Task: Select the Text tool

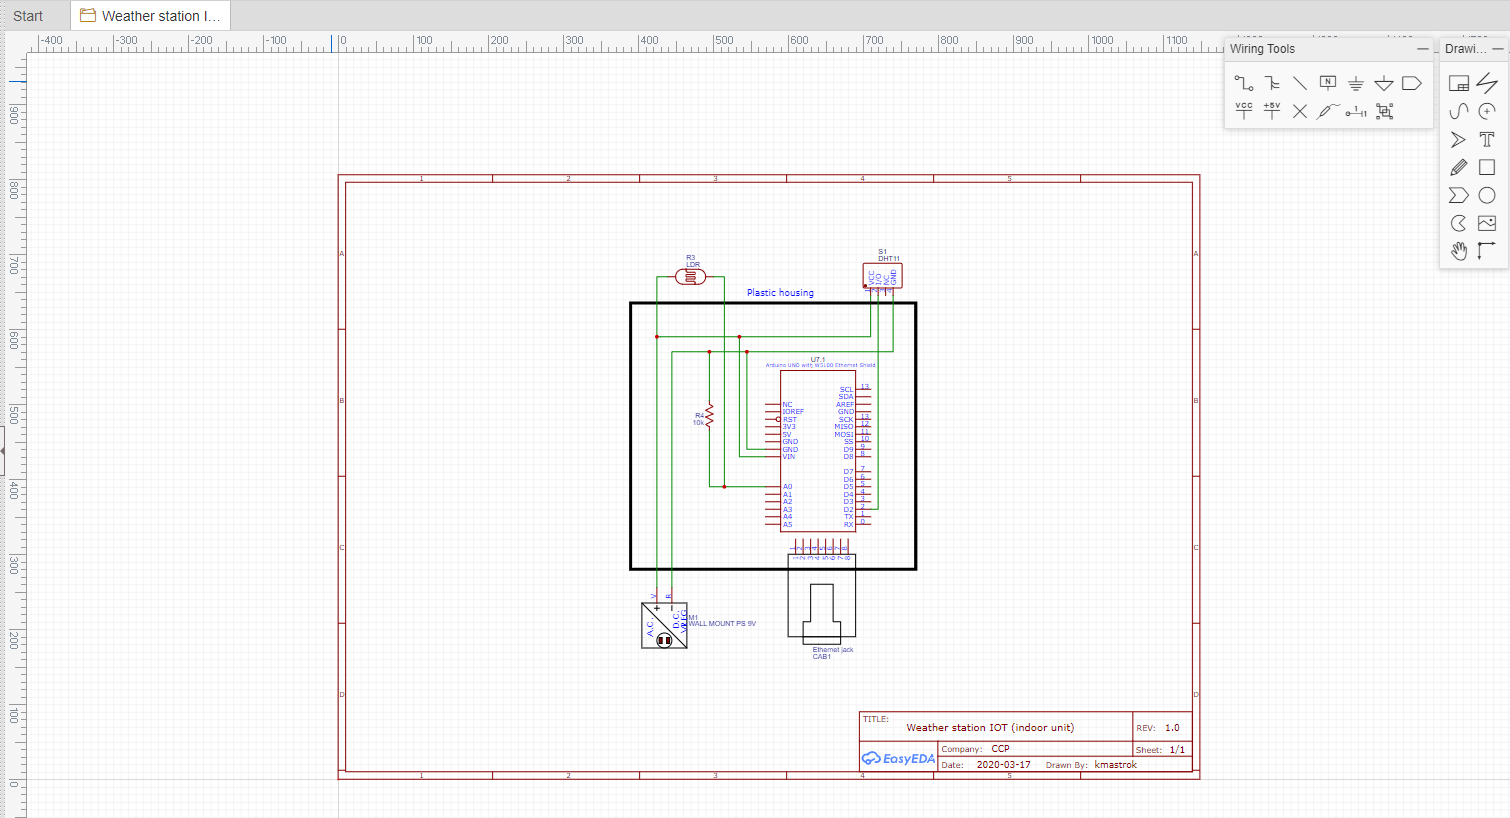Action: click(x=1487, y=139)
